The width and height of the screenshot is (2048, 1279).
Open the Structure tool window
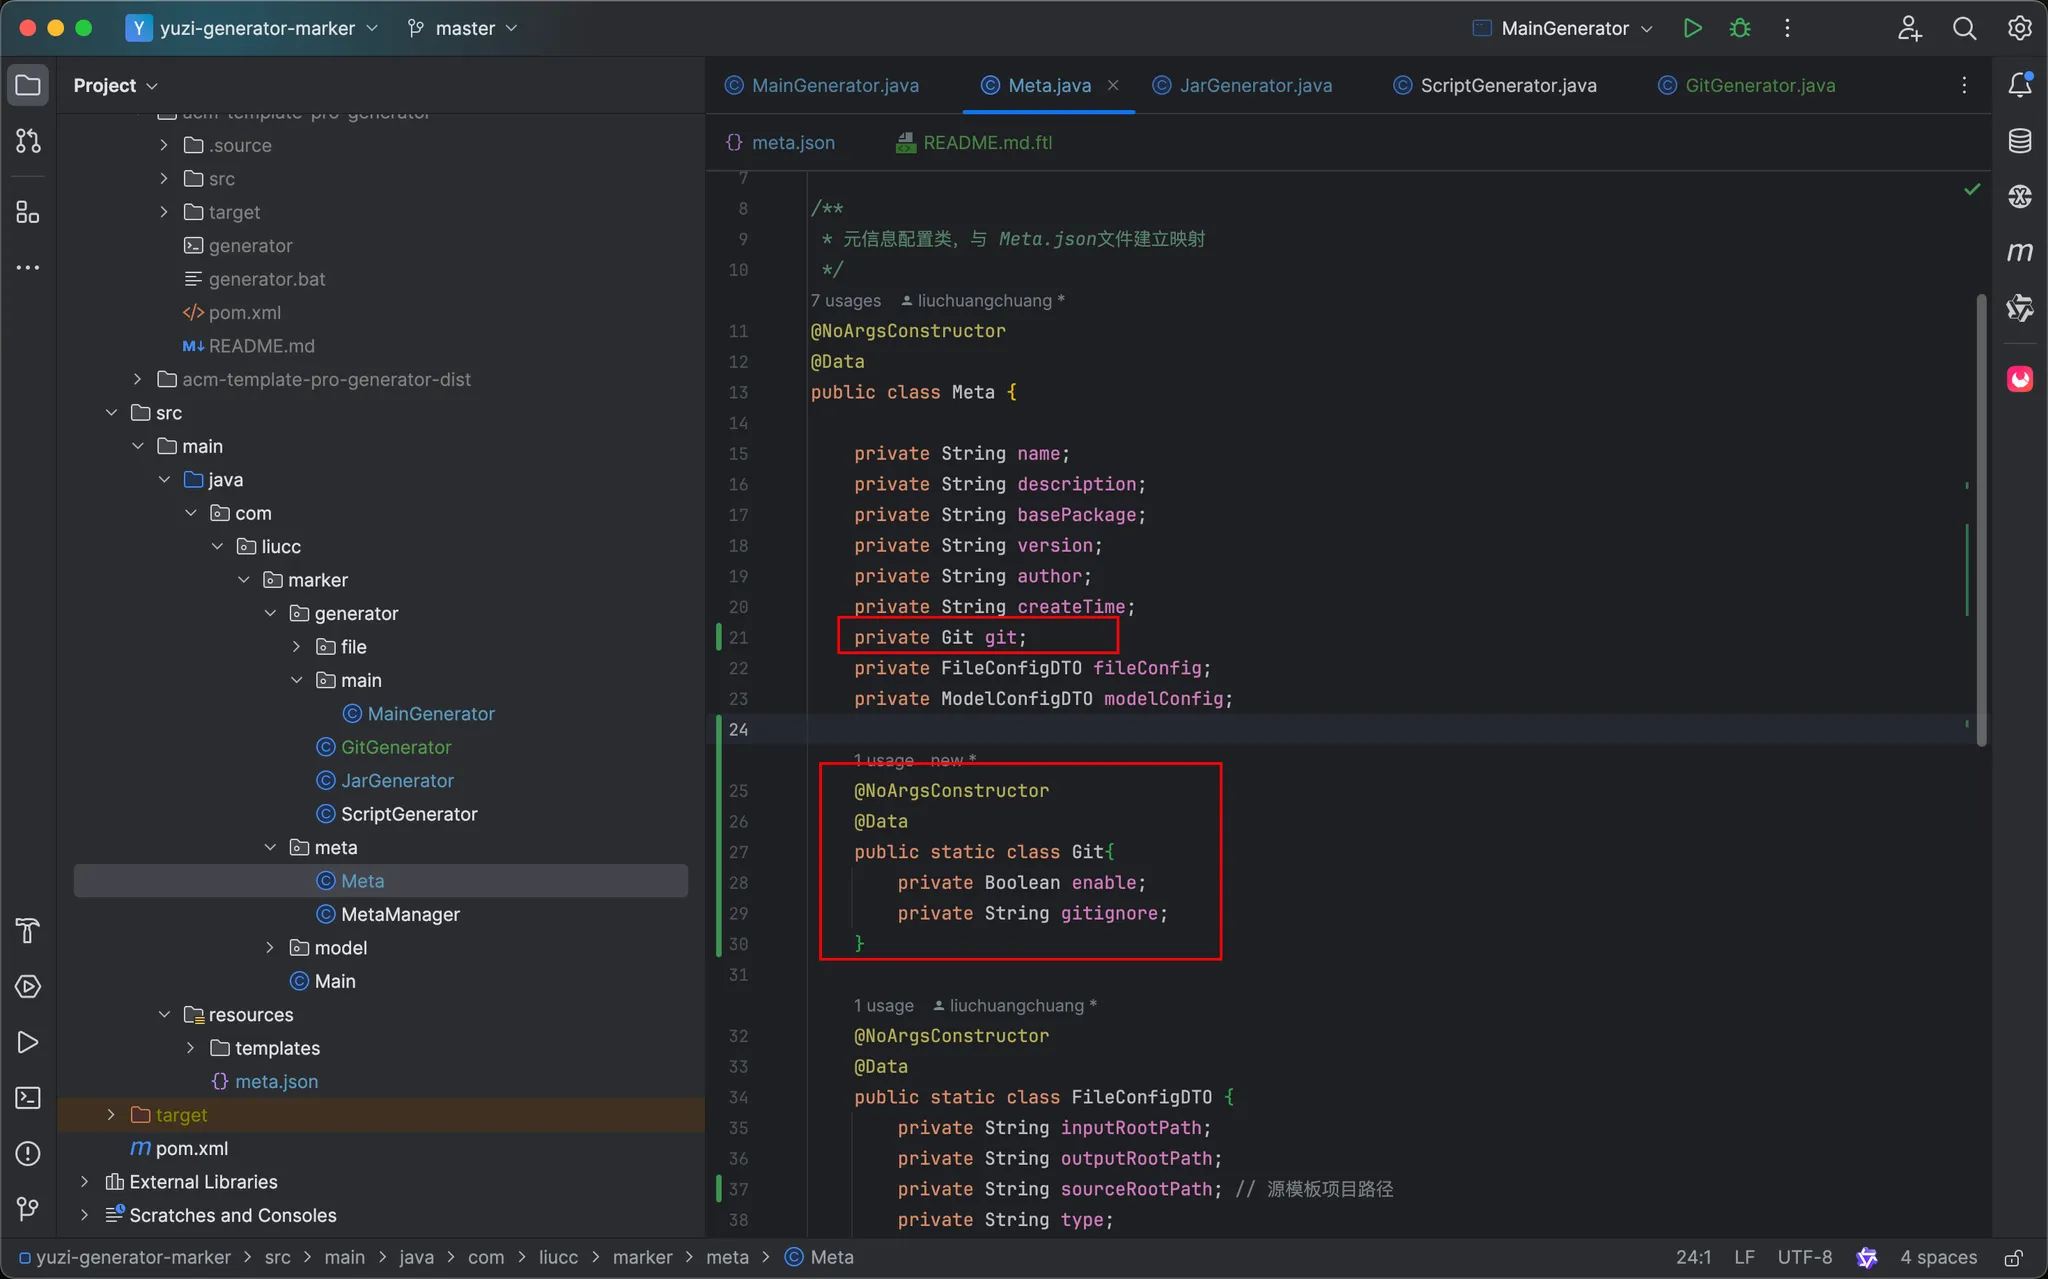tap(28, 212)
